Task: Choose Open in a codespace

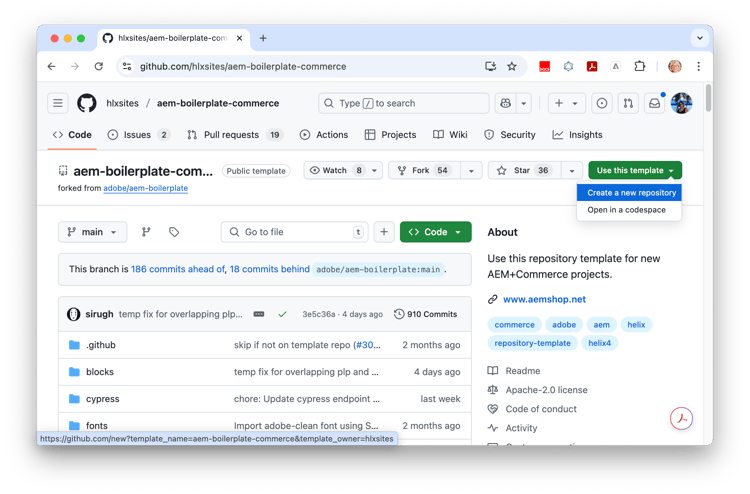Action: 629,210
